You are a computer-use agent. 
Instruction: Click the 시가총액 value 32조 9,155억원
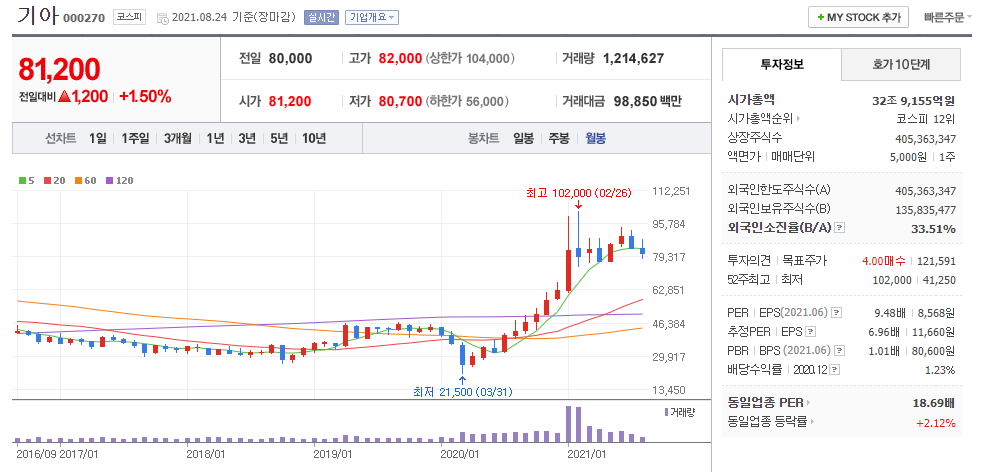(x=914, y=100)
